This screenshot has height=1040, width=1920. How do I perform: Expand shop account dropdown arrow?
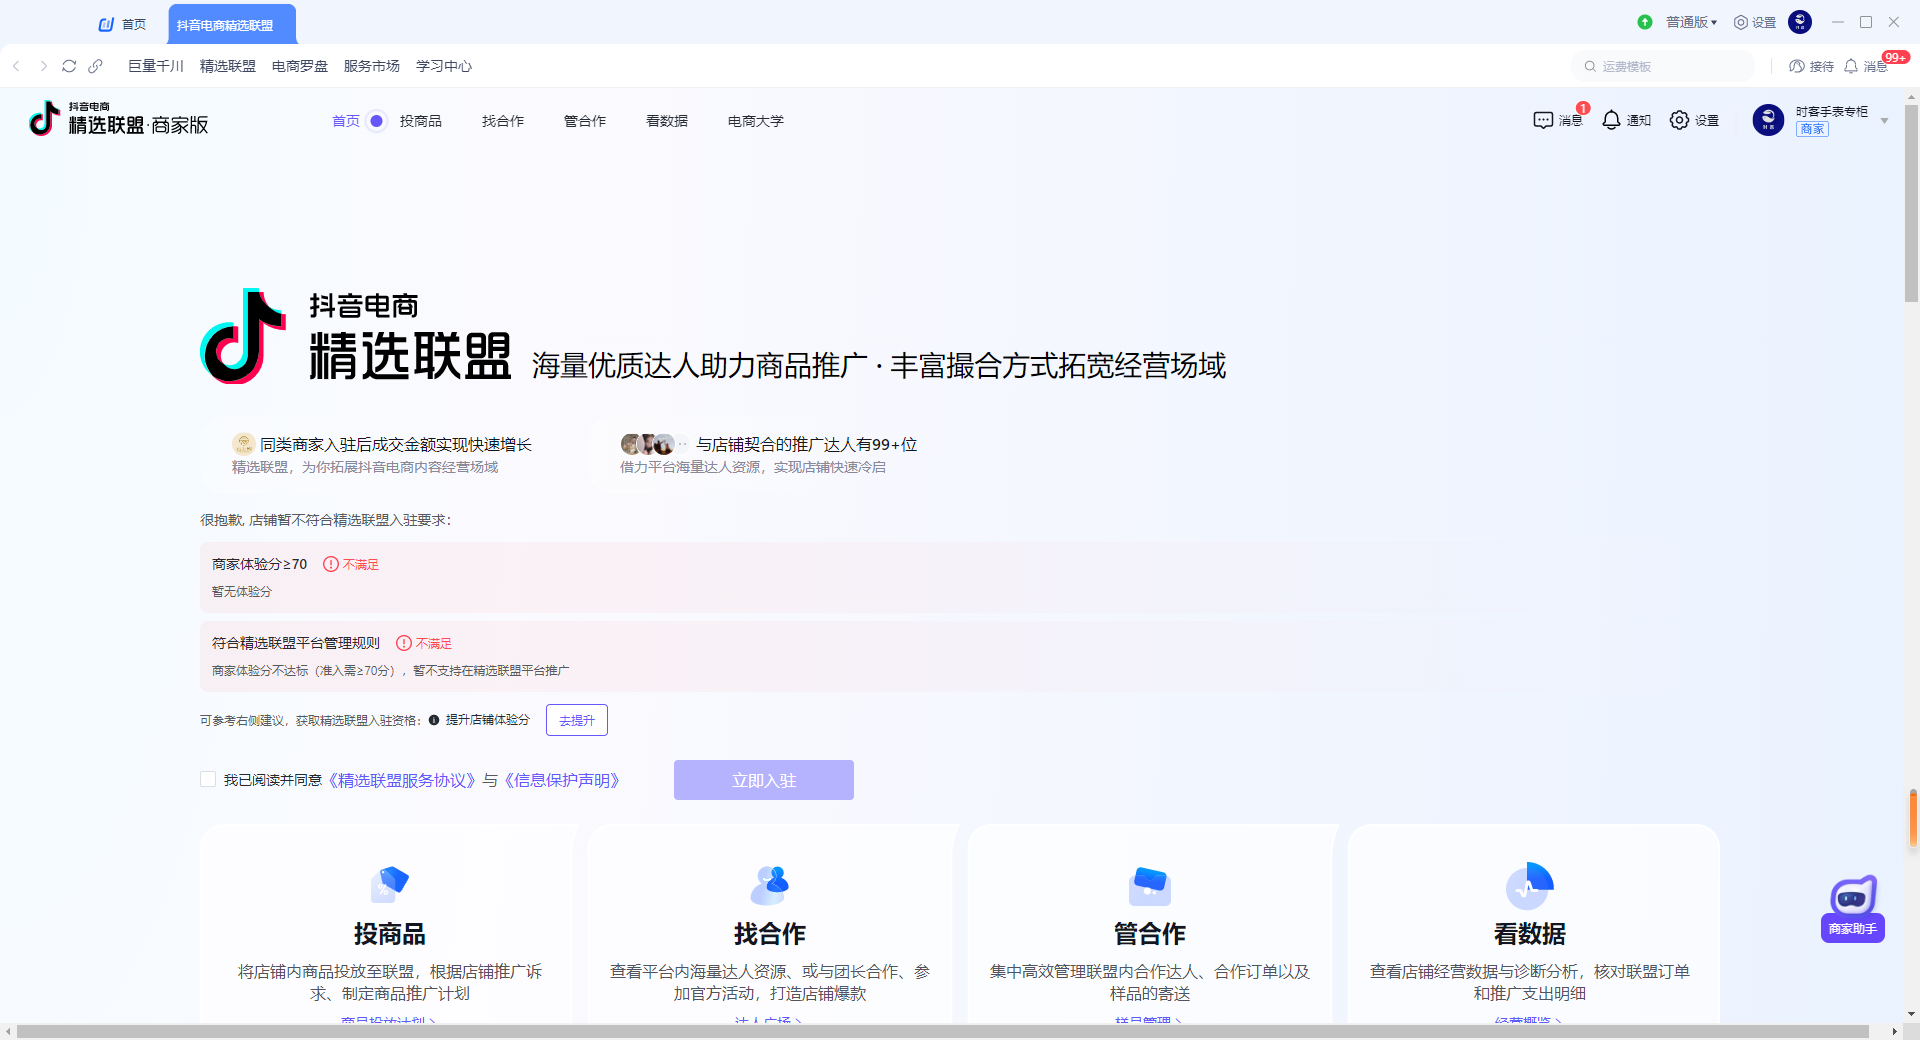1884,121
